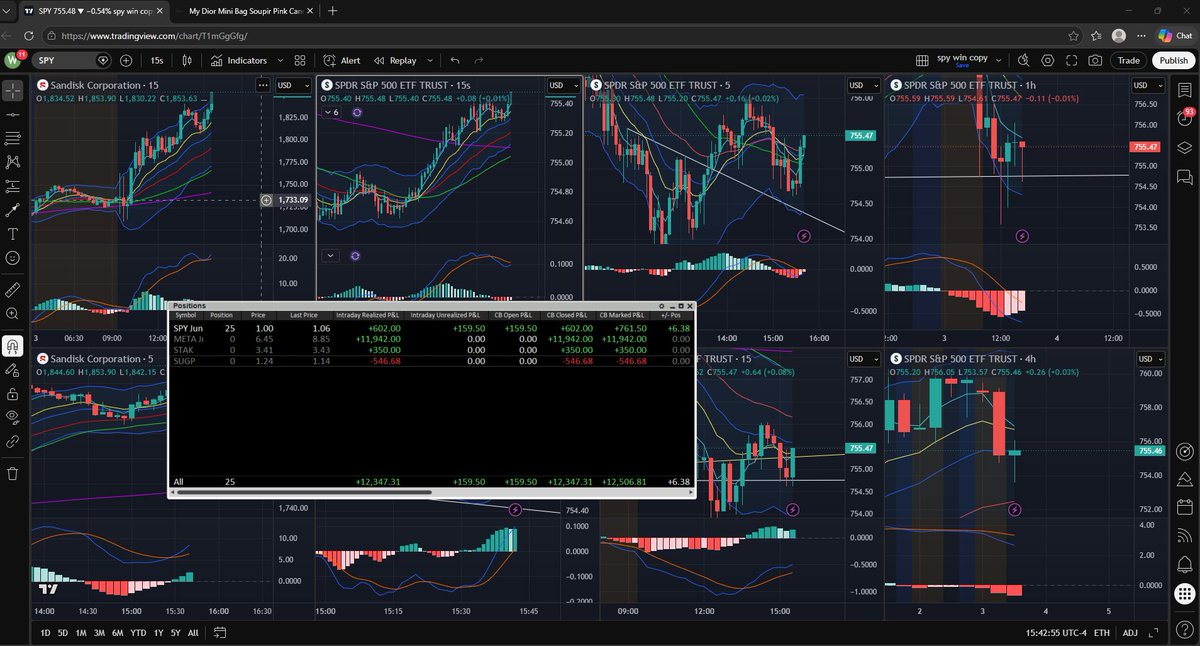Open the emoji and icons tool
This screenshot has width=1200, height=646.
coord(13,258)
